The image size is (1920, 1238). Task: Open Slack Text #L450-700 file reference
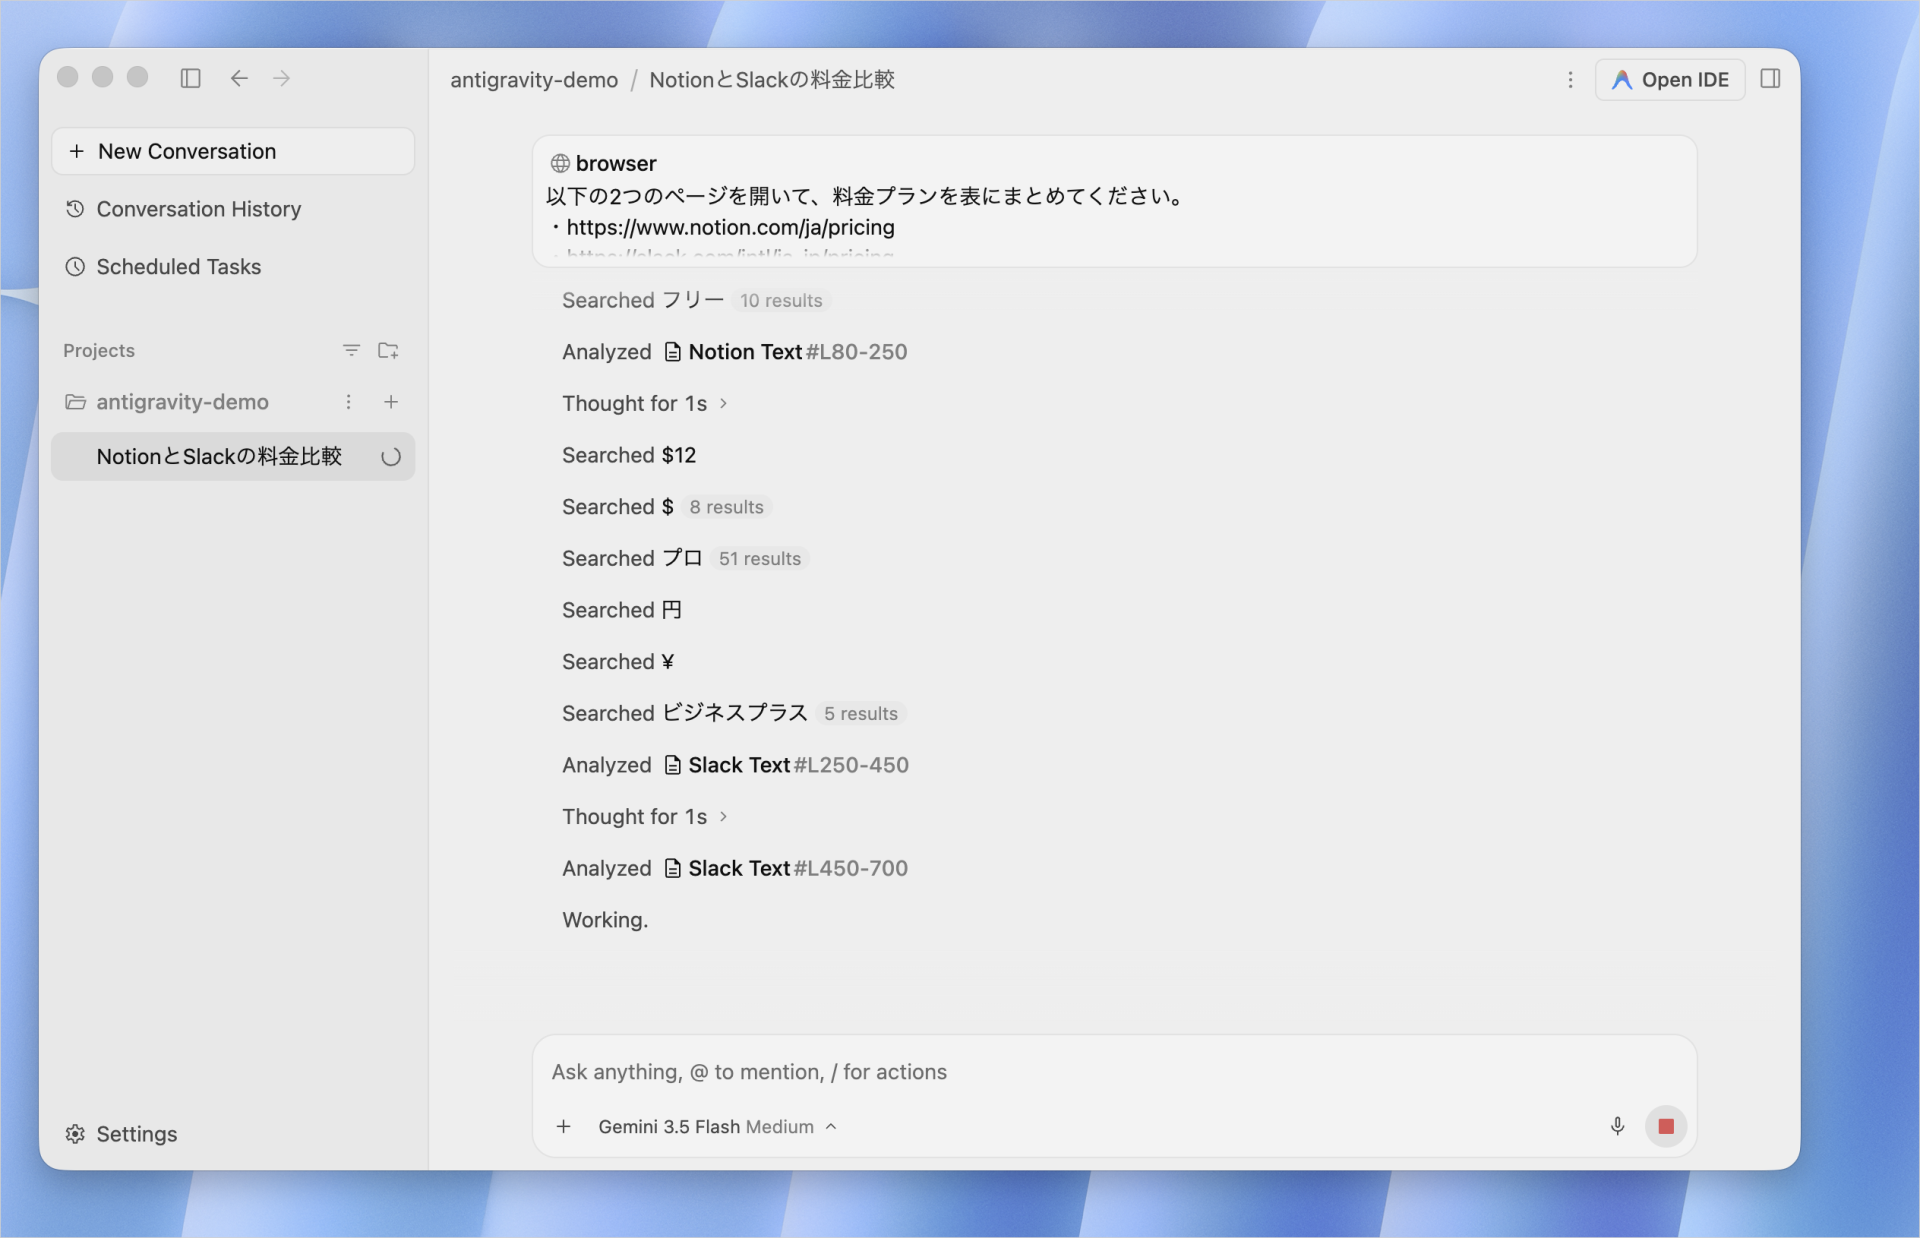(x=786, y=868)
